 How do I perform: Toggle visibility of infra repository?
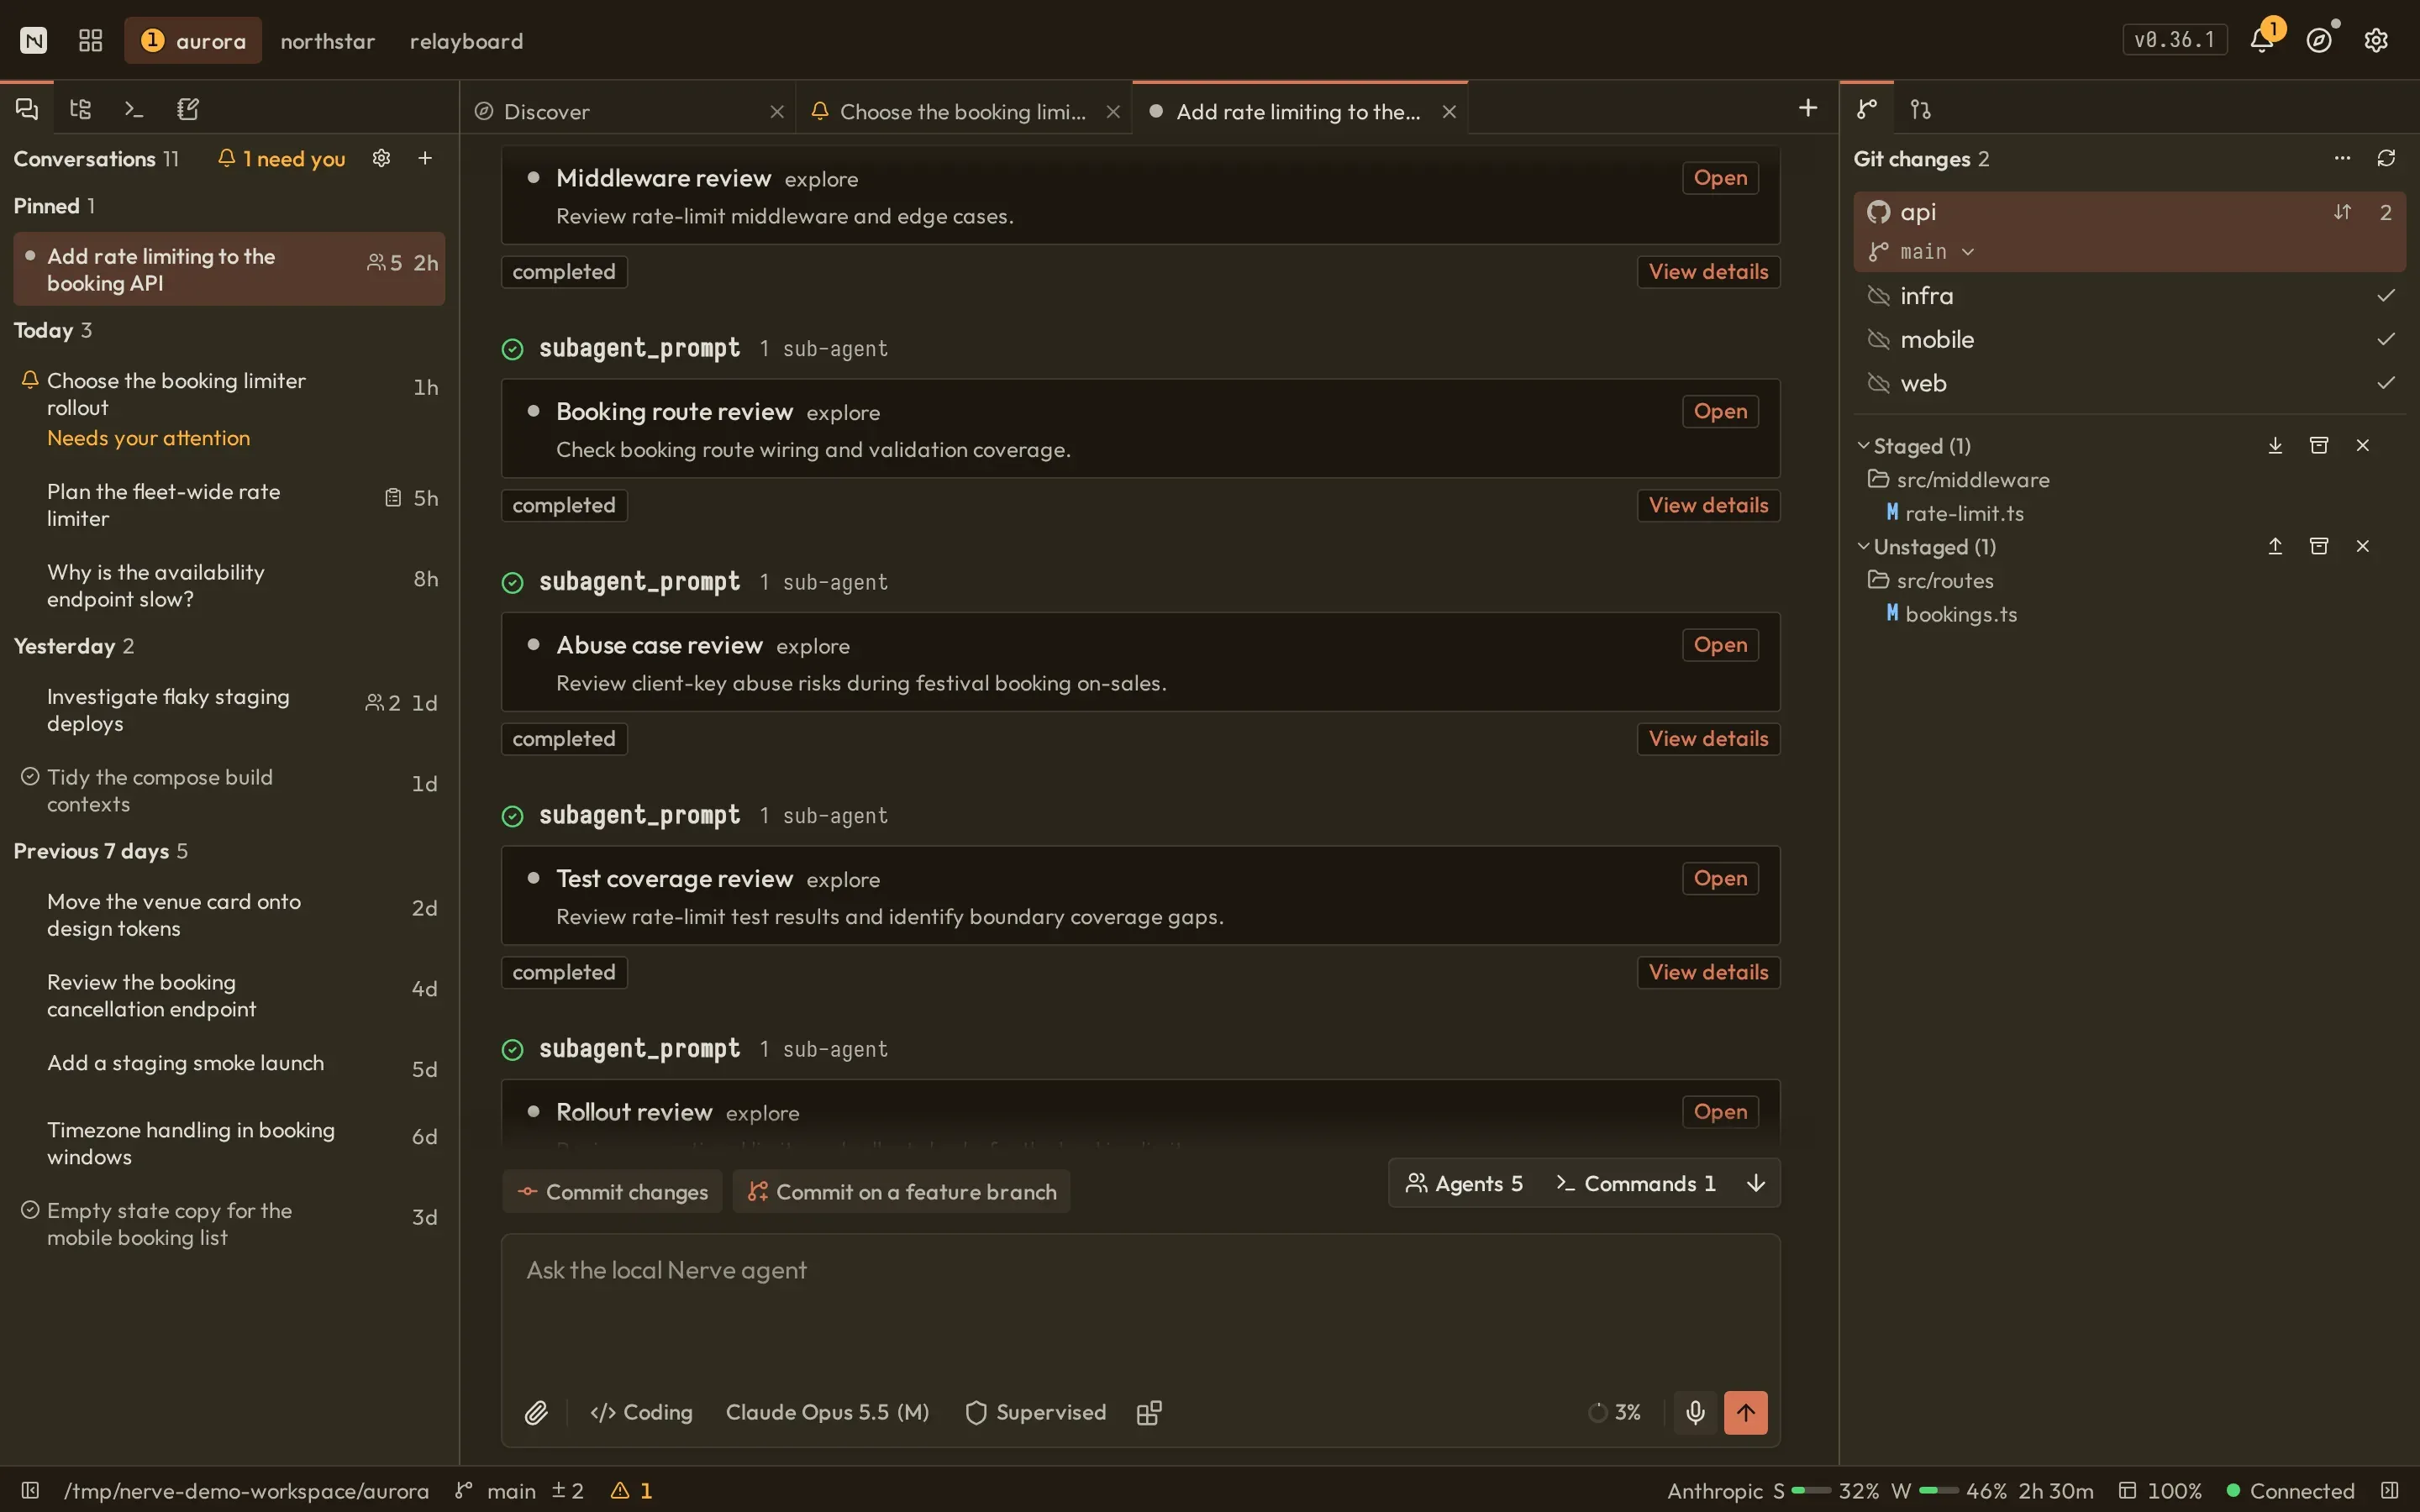(1879, 296)
